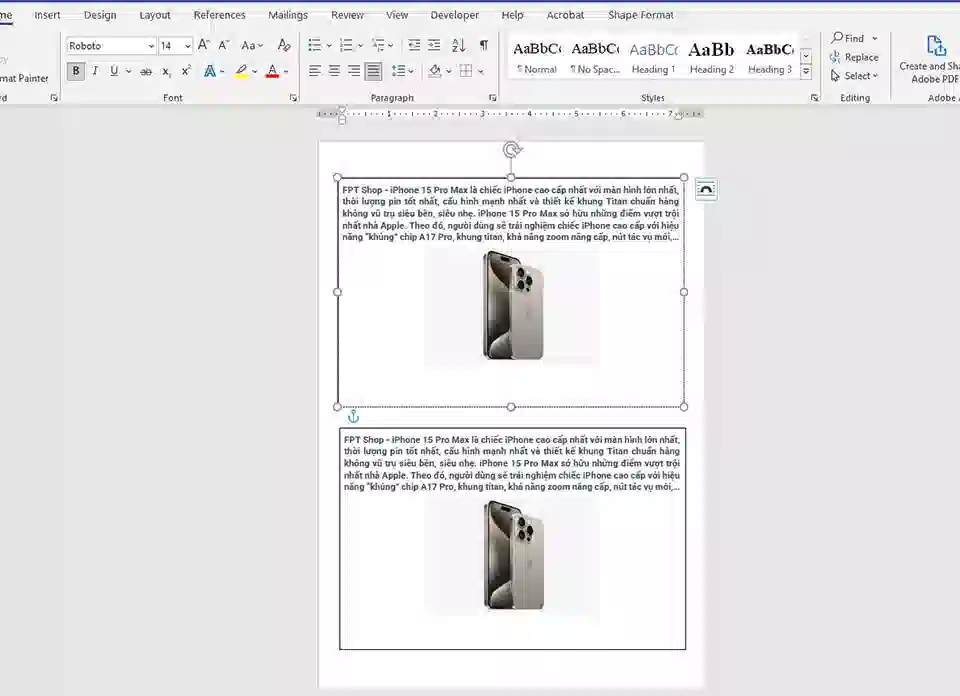Apply the Heading 3 style
This screenshot has height=696, width=960.
point(770,58)
